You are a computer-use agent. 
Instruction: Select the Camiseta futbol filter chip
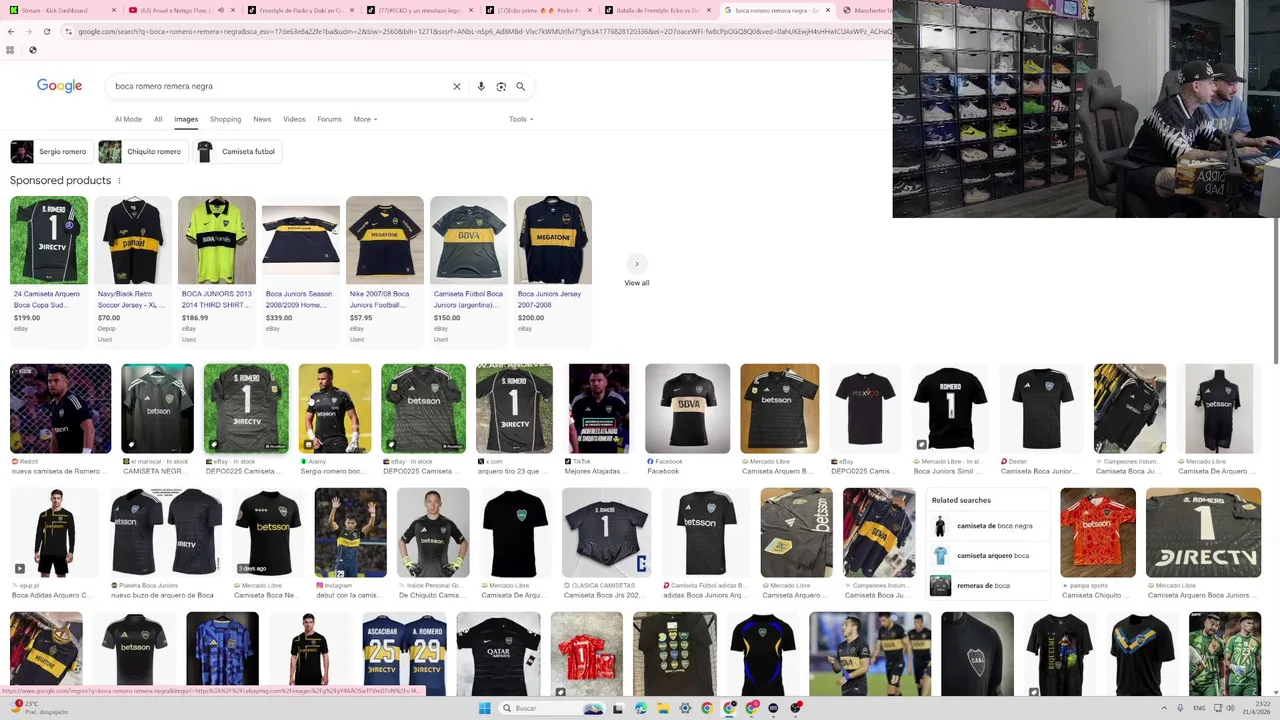coord(237,152)
